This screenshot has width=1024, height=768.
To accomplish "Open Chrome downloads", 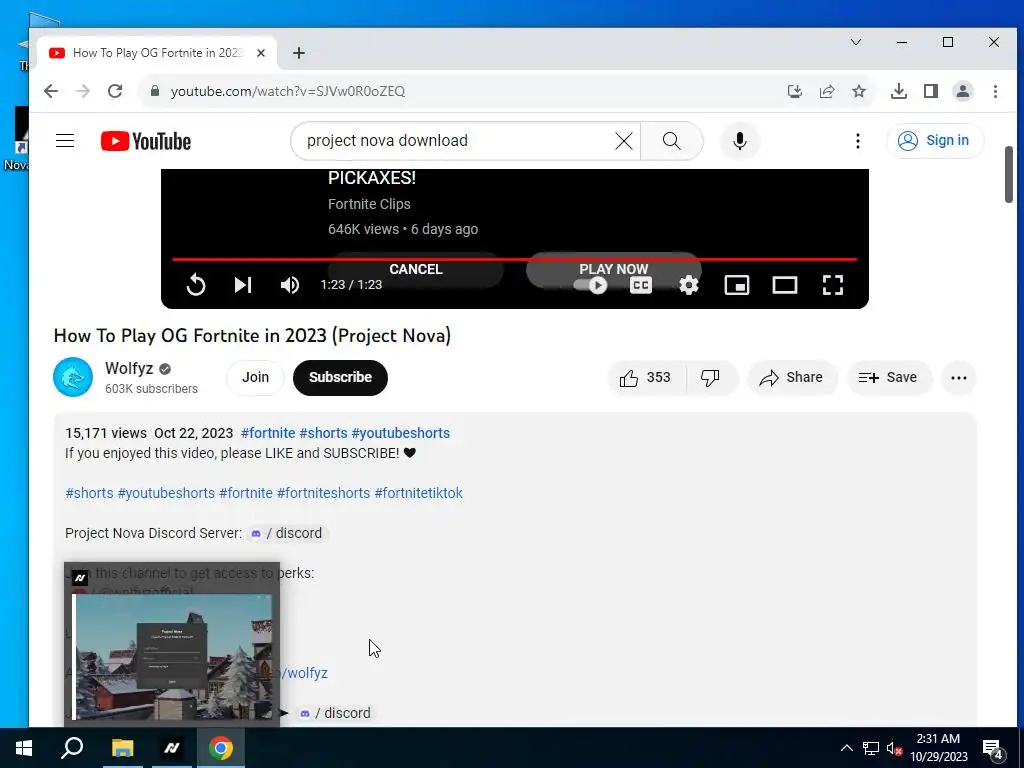I will pyautogui.click(x=899, y=91).
